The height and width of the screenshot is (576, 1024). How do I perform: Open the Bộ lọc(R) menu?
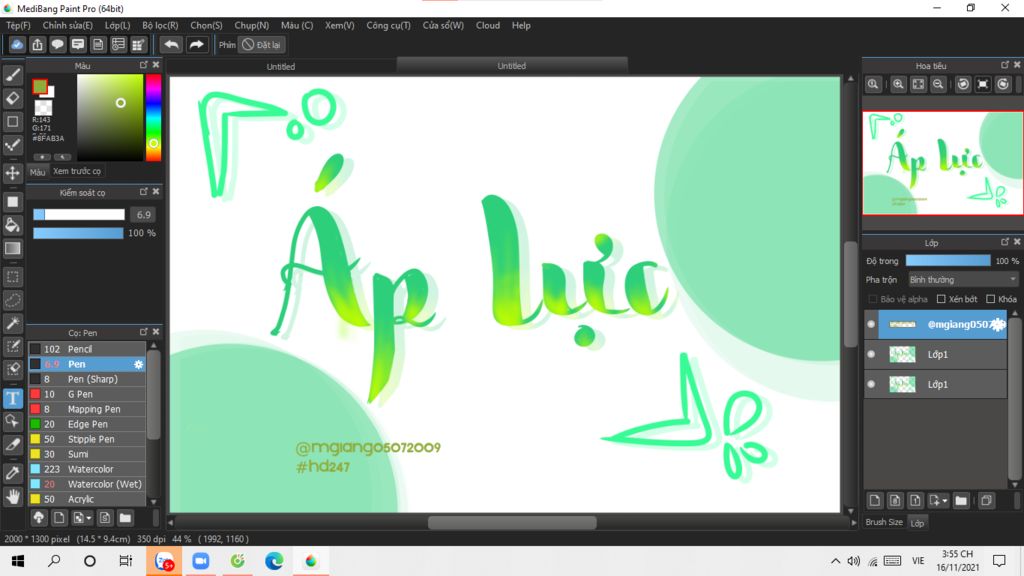click(x=160, y=25)
